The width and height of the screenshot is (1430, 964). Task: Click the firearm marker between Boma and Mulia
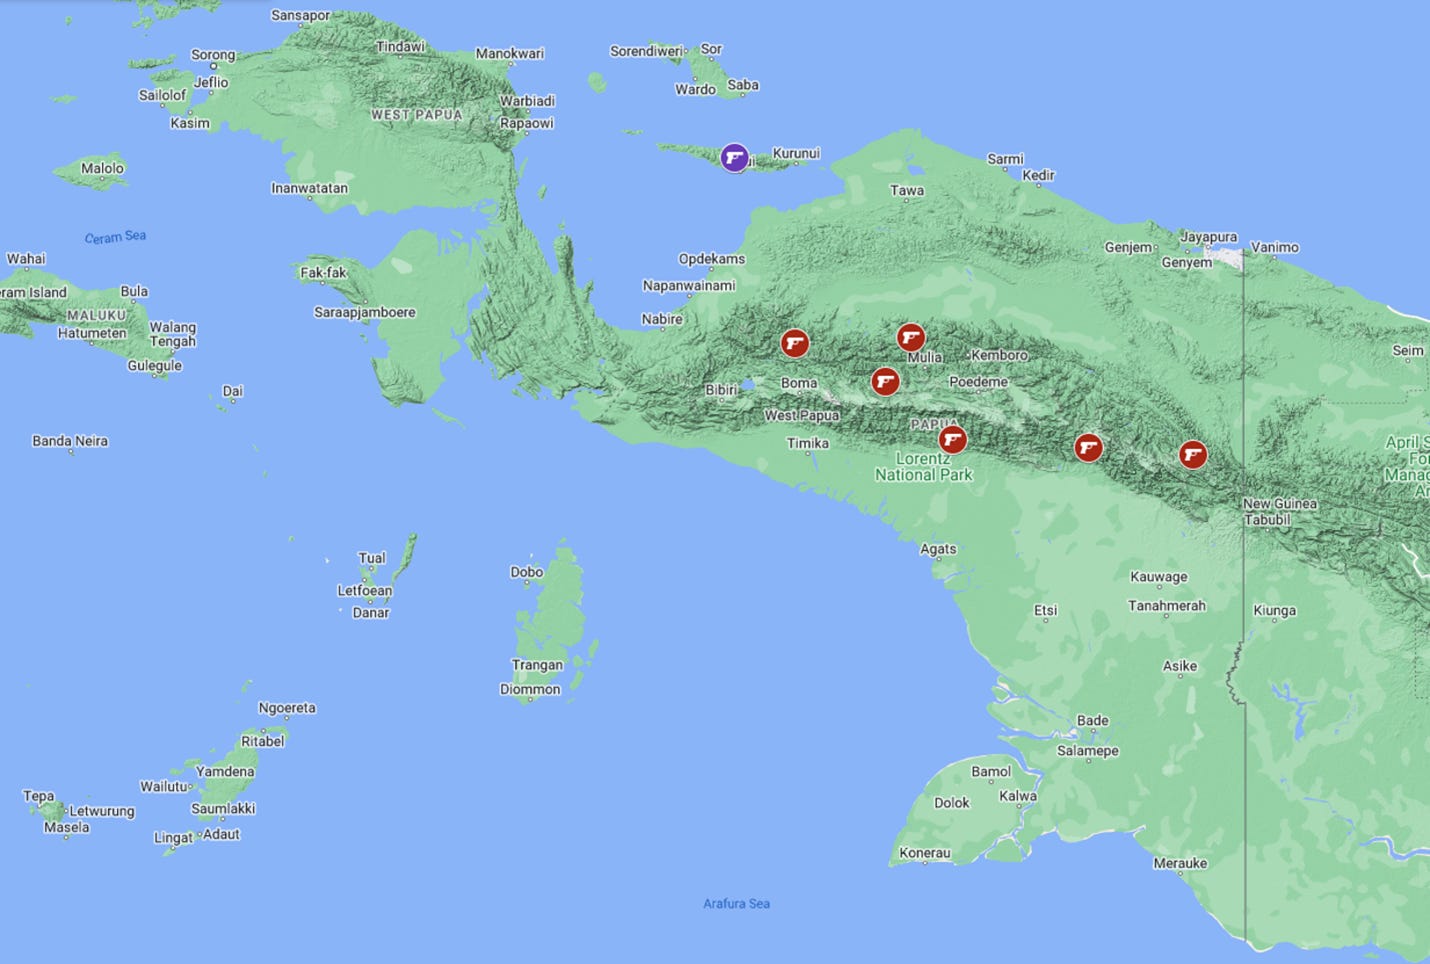(x=884, y=381)
